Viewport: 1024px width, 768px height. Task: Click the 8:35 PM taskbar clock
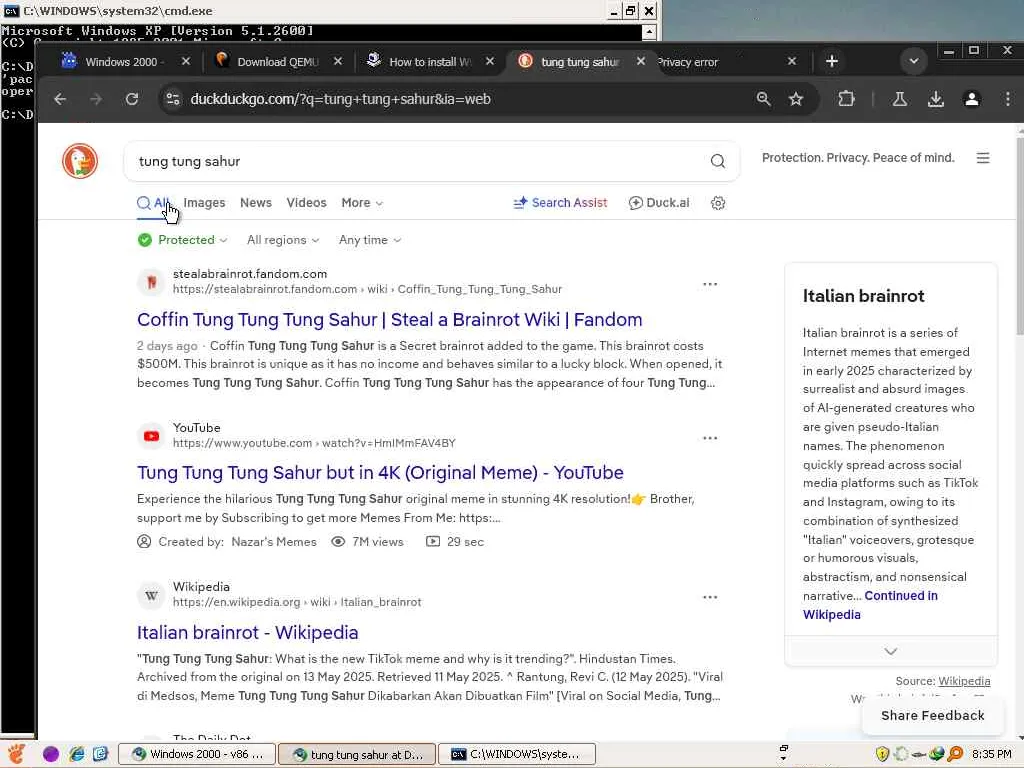[991, 754]
